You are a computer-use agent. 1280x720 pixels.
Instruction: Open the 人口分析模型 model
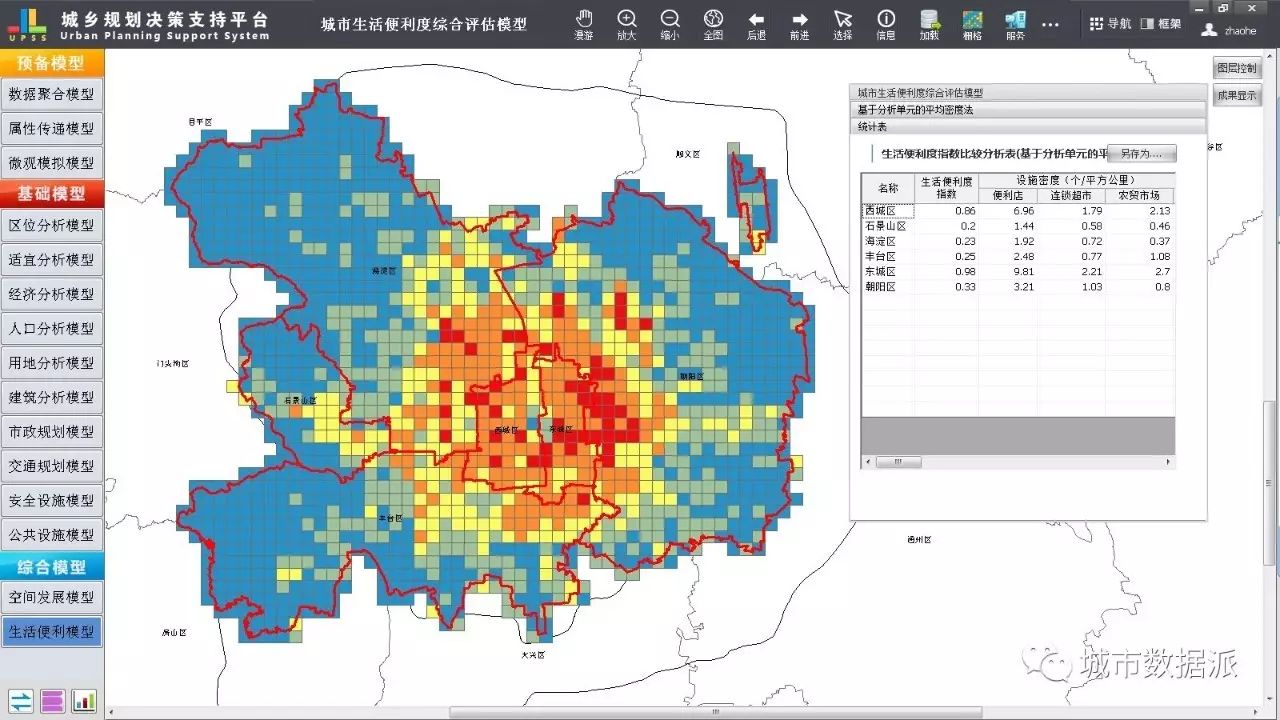[52, 328]
